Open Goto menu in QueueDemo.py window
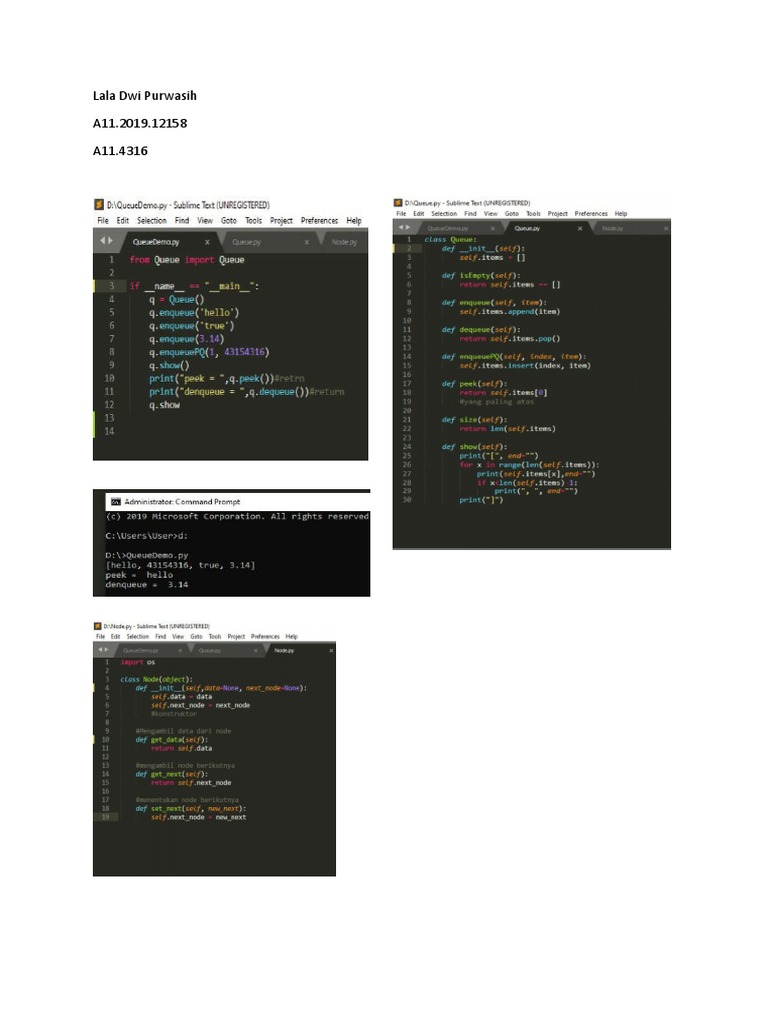Screen dimensions: 768x1024 coord(229,221)
